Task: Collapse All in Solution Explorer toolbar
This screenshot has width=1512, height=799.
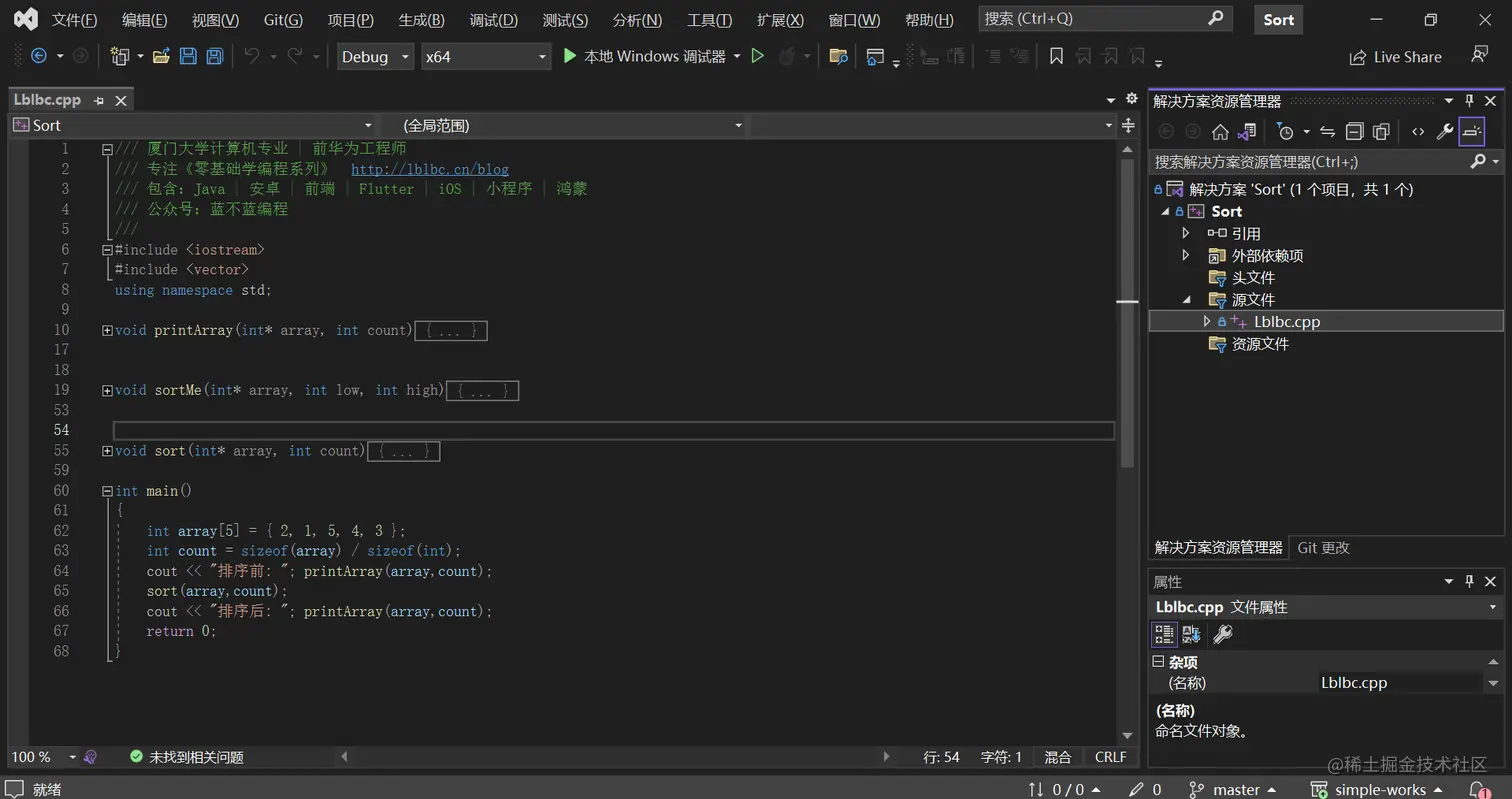Action: [1354, 131]
